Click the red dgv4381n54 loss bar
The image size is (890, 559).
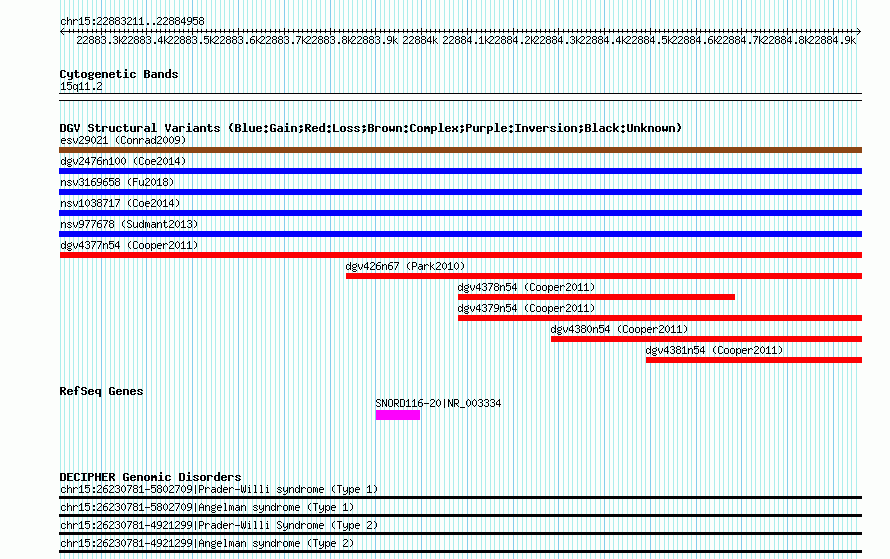pos(754,360)
